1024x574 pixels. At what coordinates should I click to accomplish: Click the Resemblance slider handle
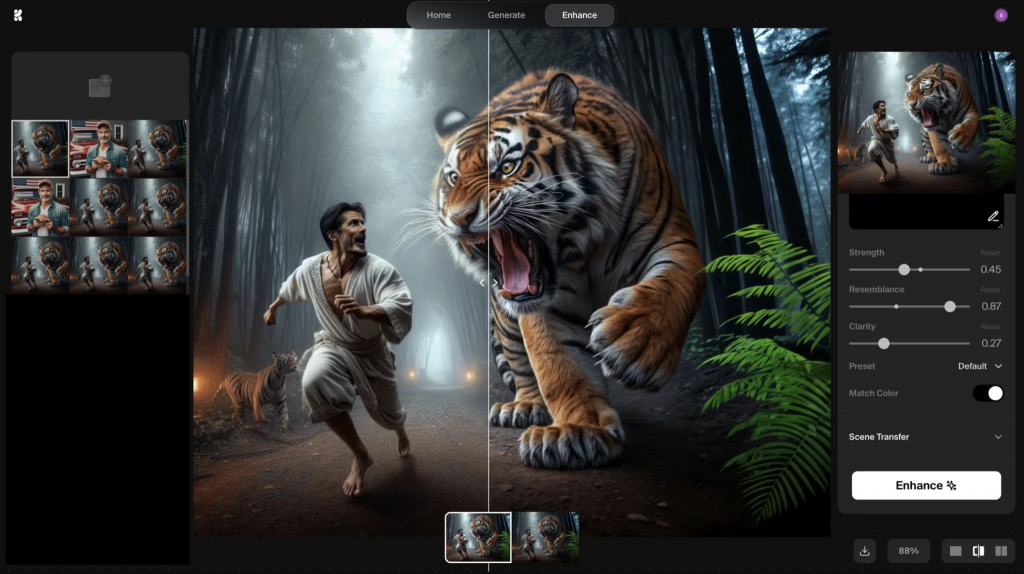point(950,306)
